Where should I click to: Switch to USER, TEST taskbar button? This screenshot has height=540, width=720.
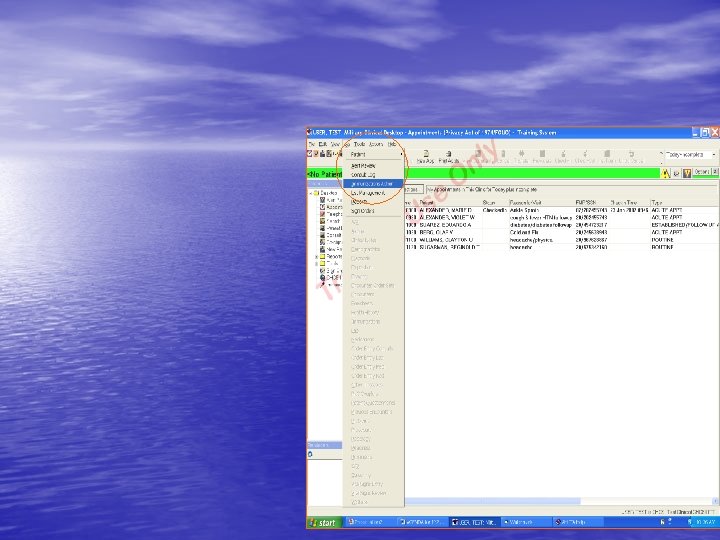(x=474, y=522)
